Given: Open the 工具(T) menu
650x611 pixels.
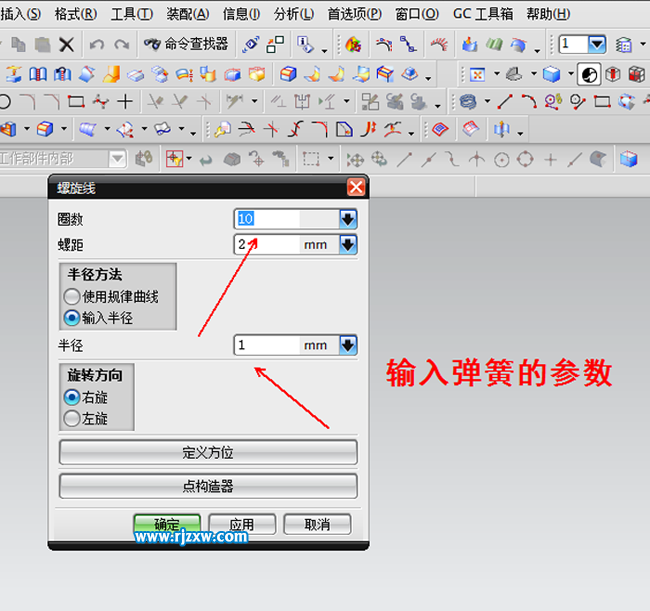Looking at the screenshot, I should [132, 14].
